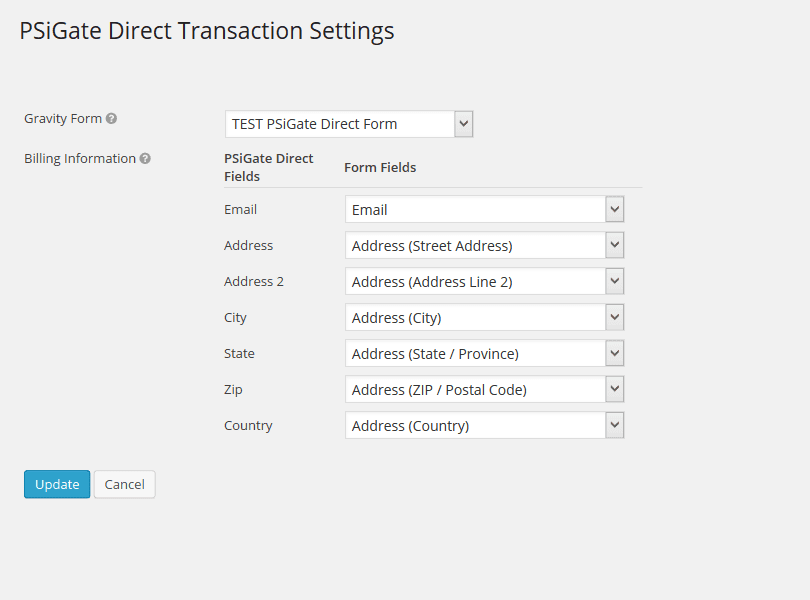Click the Address (Country) select box
Screen dimensions: 810x600
[x=485, y=425]
